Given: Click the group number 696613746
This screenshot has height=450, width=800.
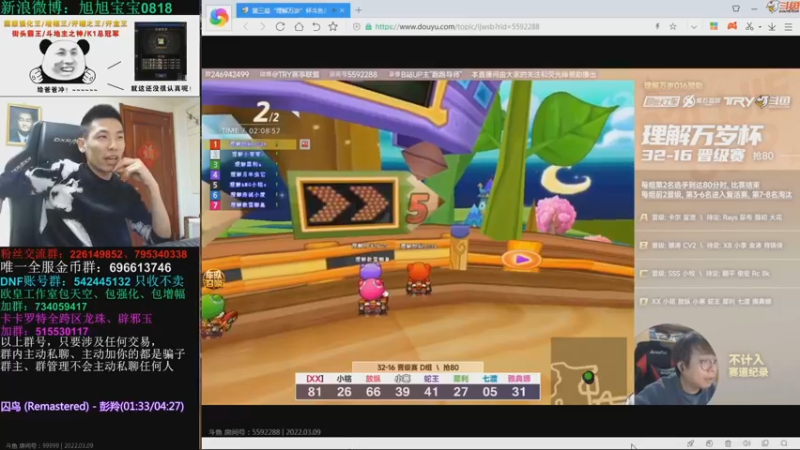Looking at the screenshot, I should point(140,267).
